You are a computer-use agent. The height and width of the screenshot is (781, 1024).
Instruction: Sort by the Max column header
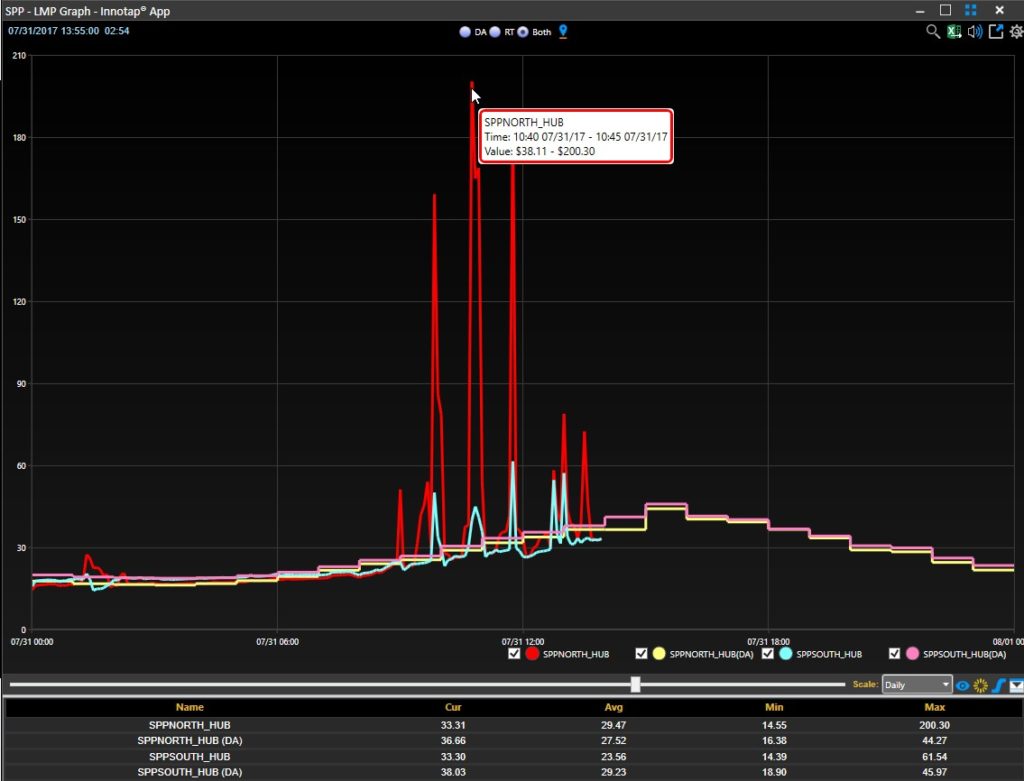pos(935,707)
